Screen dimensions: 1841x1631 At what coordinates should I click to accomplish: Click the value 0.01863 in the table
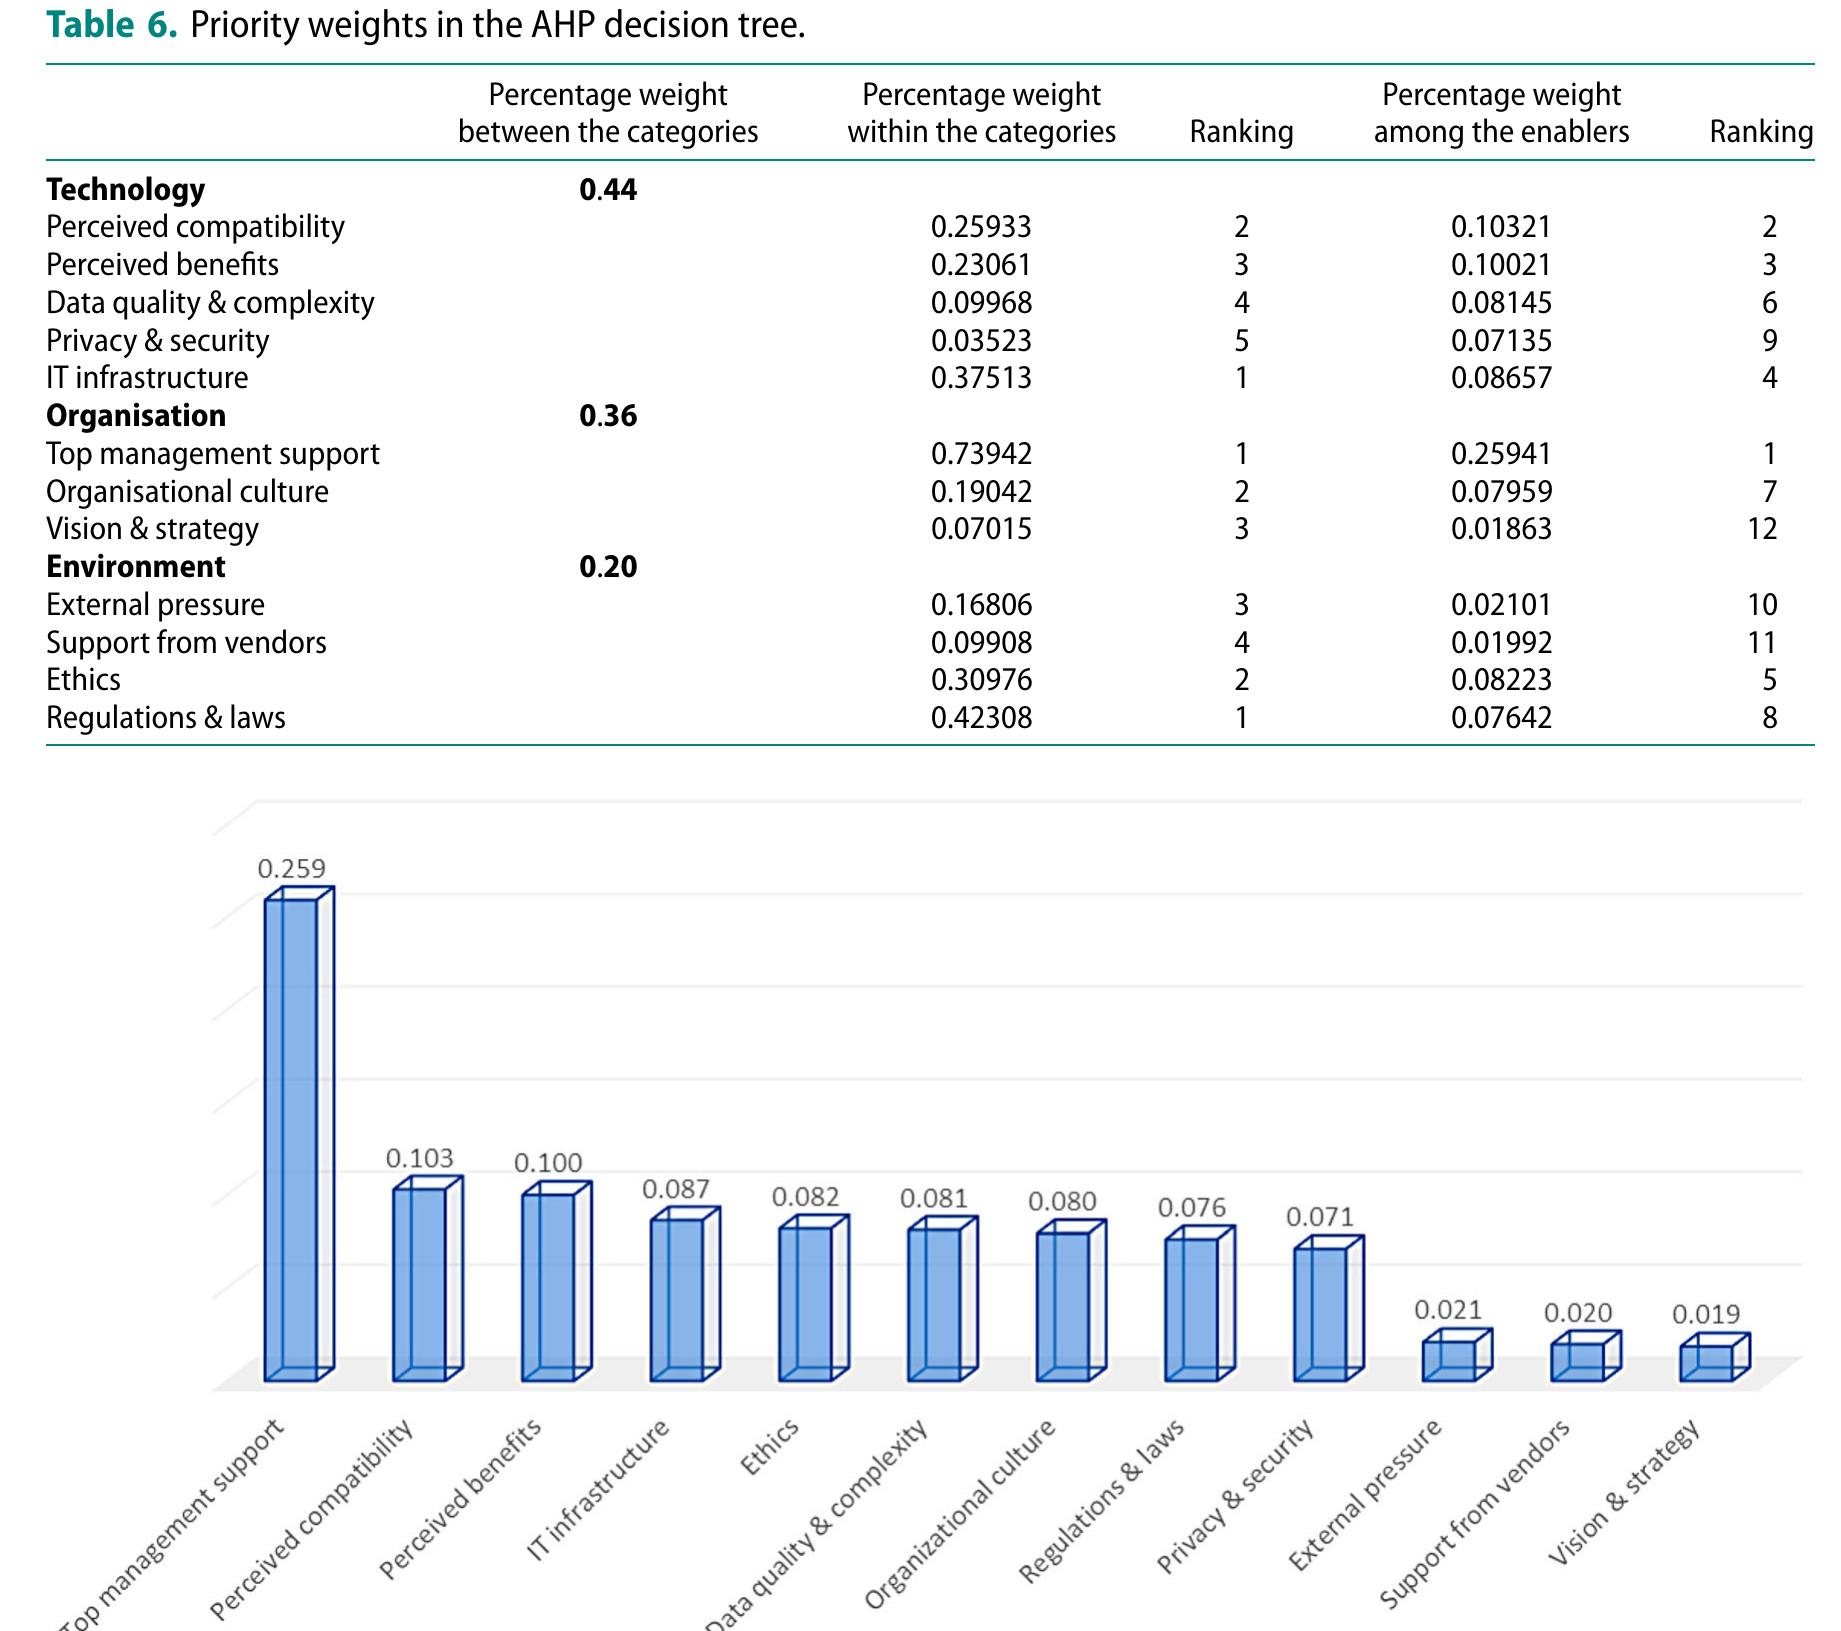point(1501,529)
